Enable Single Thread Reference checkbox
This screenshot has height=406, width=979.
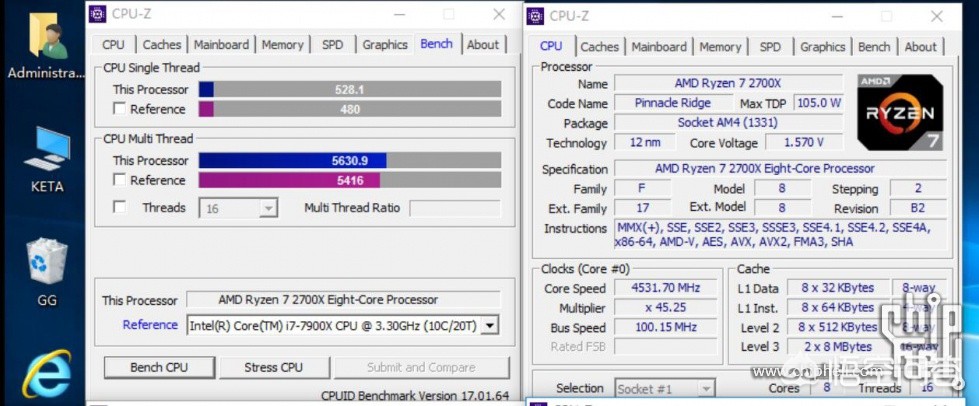[119, 109]
